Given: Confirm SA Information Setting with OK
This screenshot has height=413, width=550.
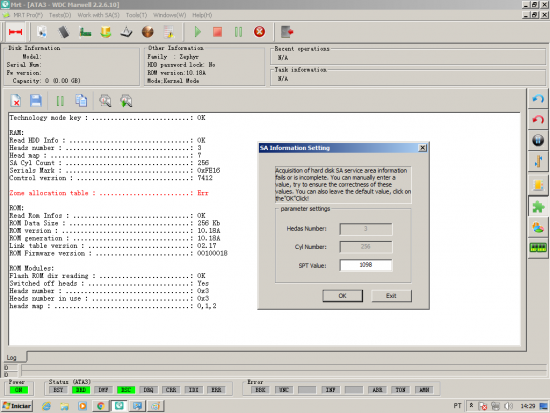Looking at the screenshot, I should click(342, 296).
